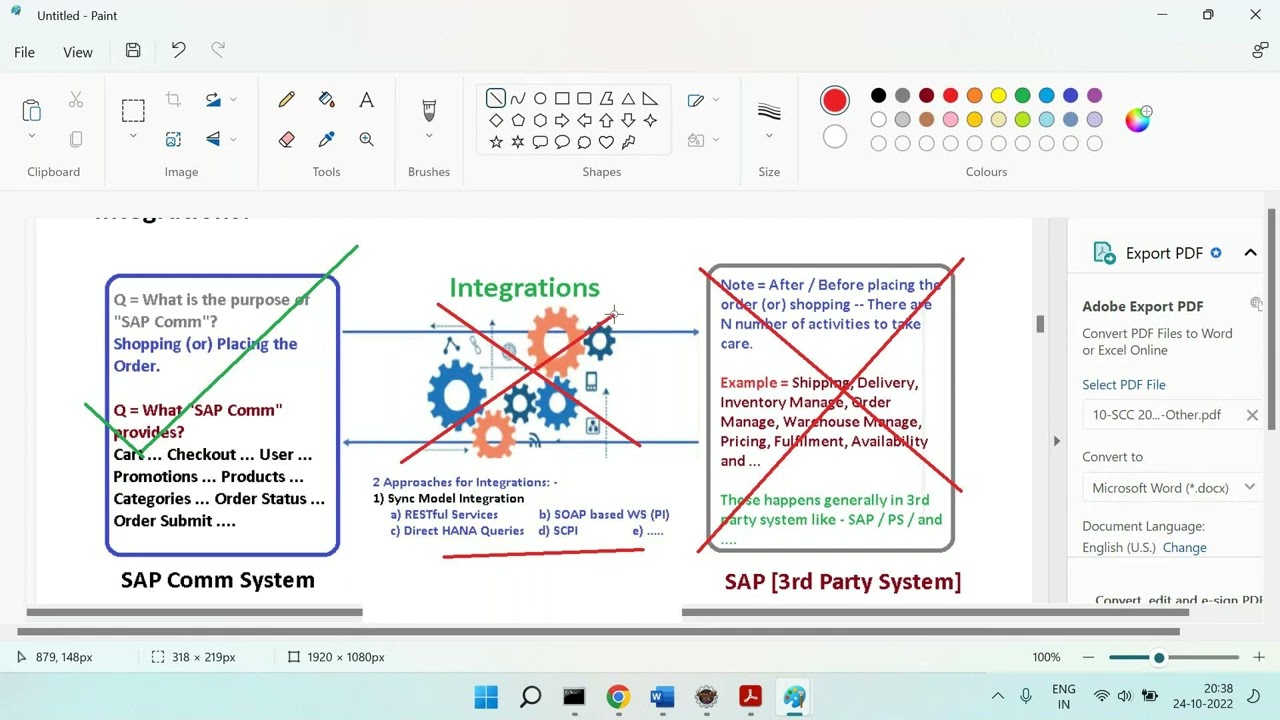Open Google Chrome from taskbar

[x=618, y=697]
